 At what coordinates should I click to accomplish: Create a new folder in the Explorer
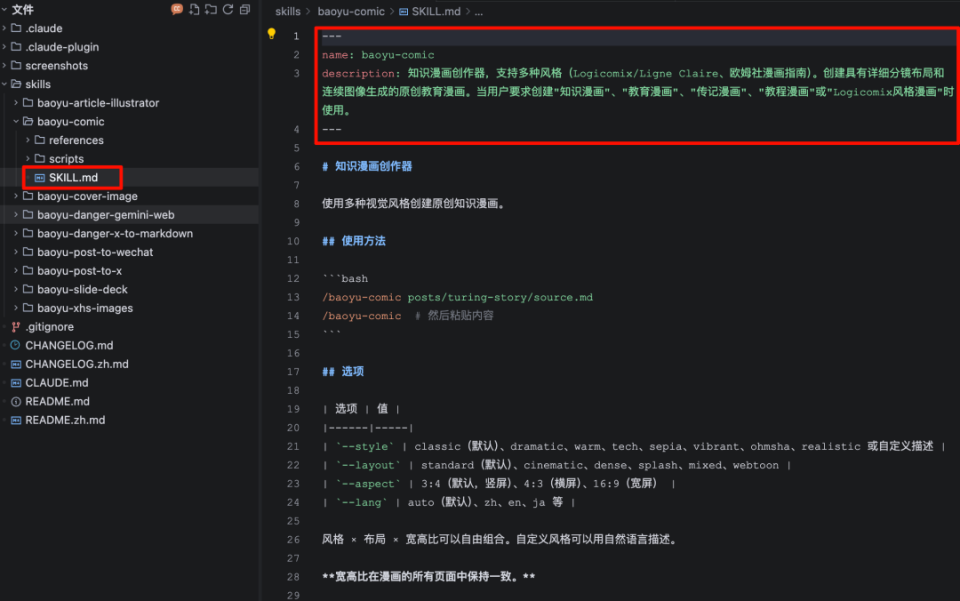pos(210,9)
